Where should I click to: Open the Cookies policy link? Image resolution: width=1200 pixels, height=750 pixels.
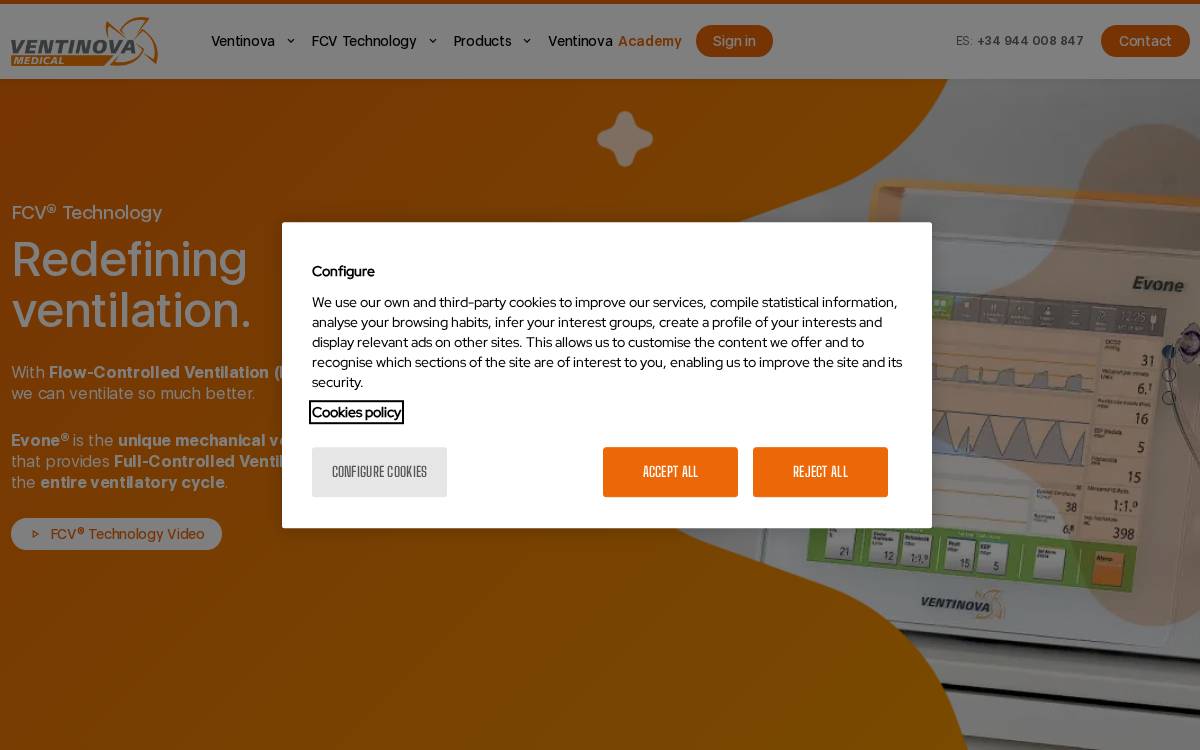(x=356, y=412)
